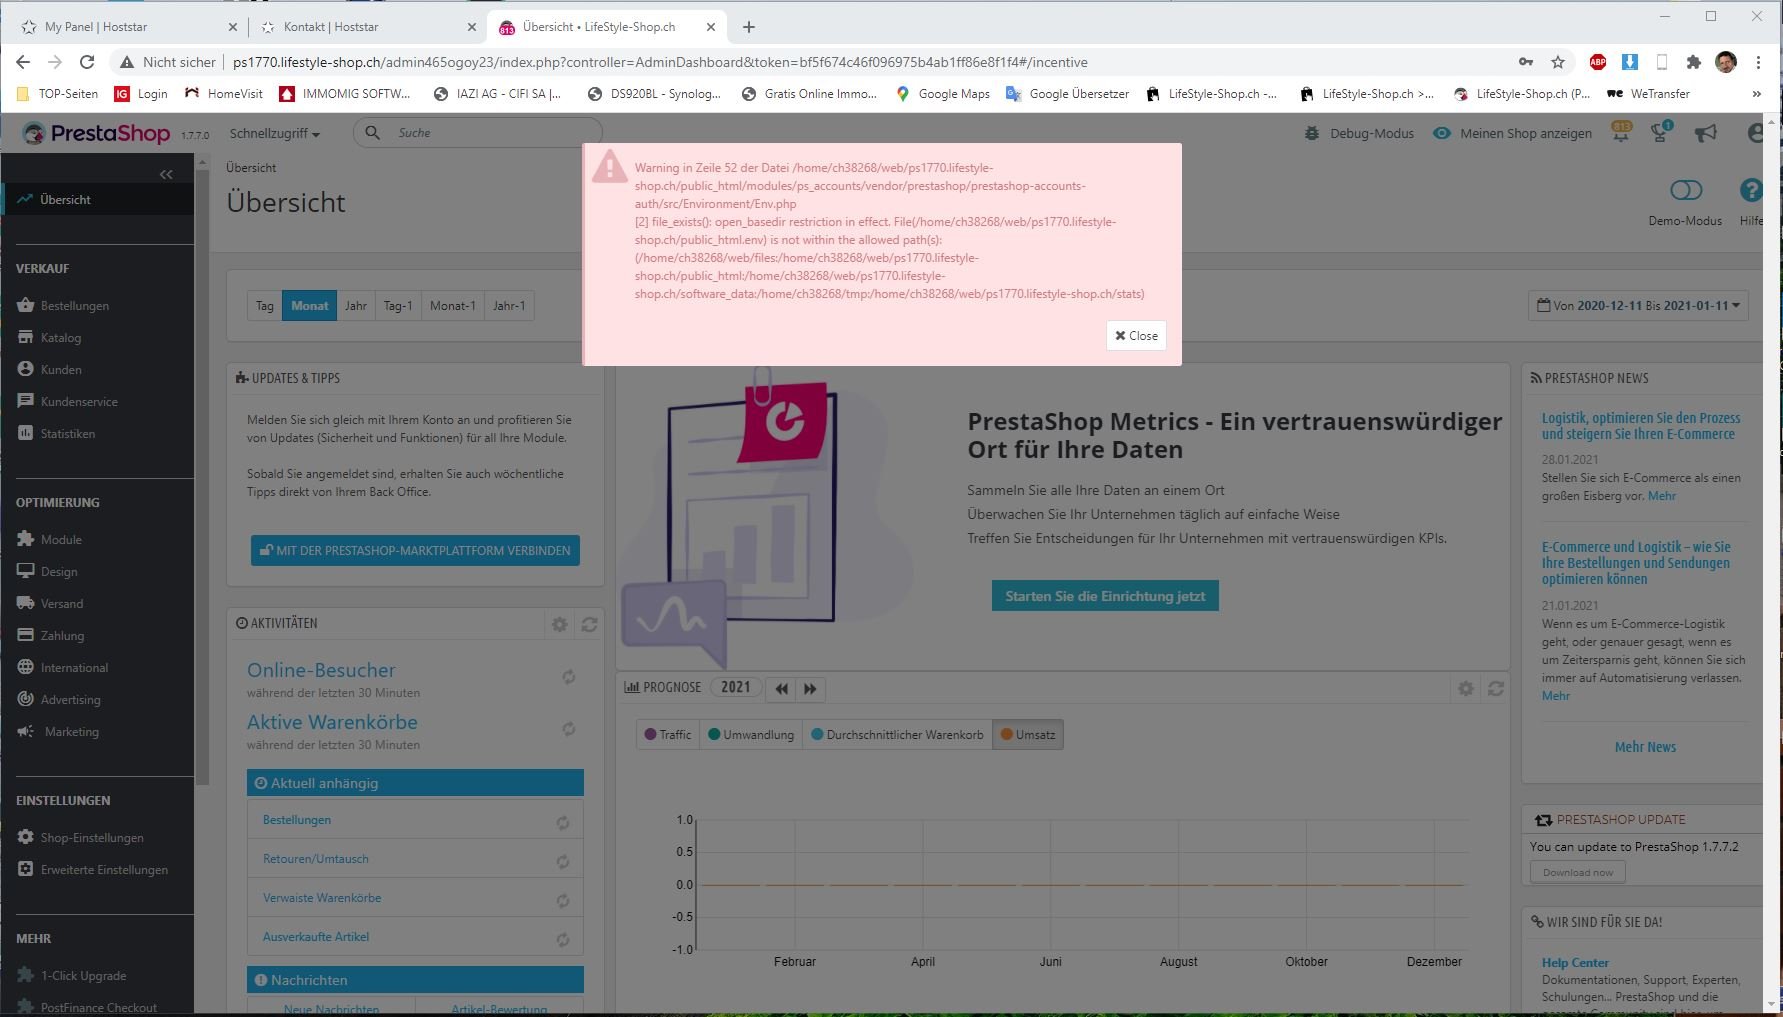Toggle Umwandlung series in the chart
1783x1017 pixels.
tap(751, 735)
